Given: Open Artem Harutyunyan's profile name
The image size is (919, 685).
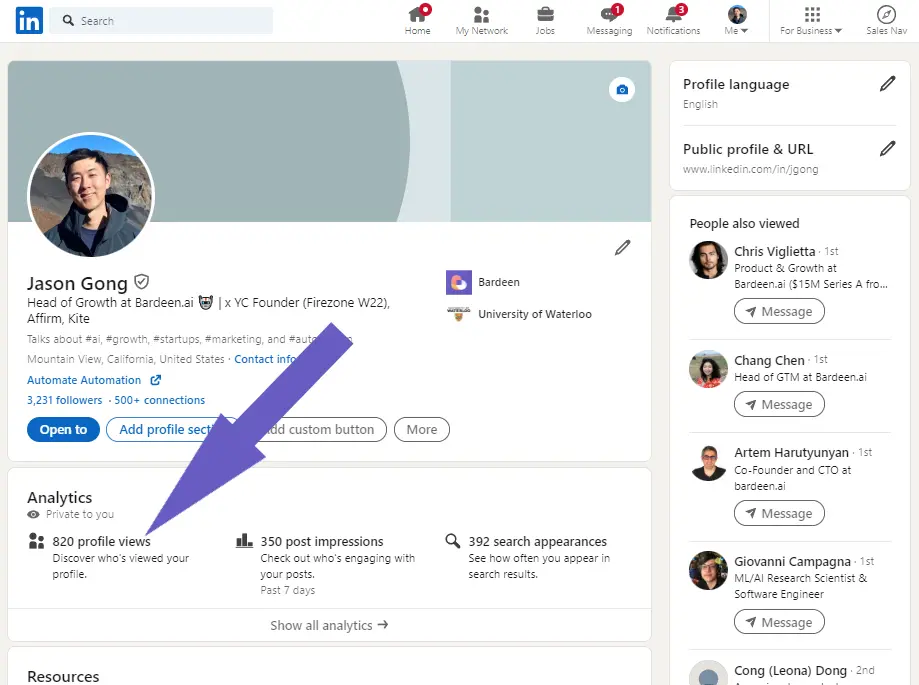Looking at the screenshot, I should (x=791, y=453).
